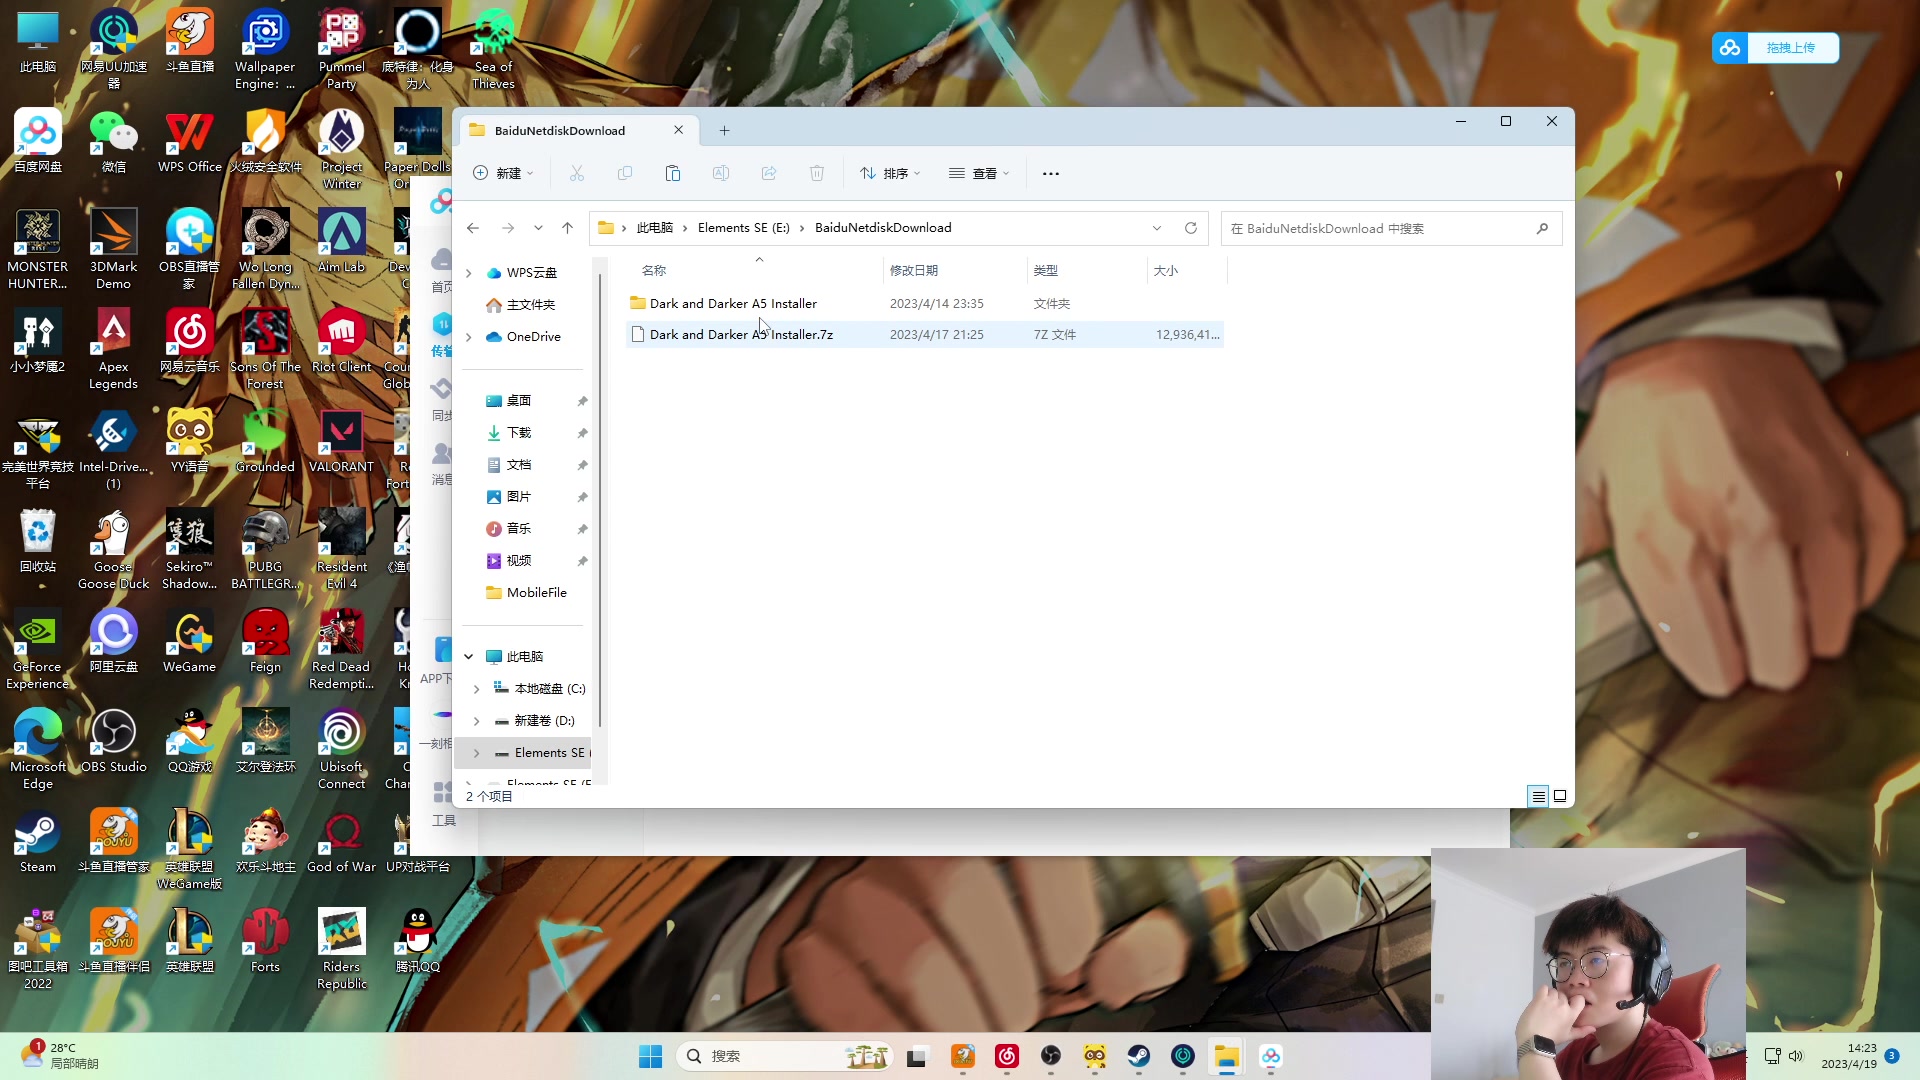Screen dimensions: 1920x1080
Task: Click the Delete trash can icon
Action: tap(817, 173)
